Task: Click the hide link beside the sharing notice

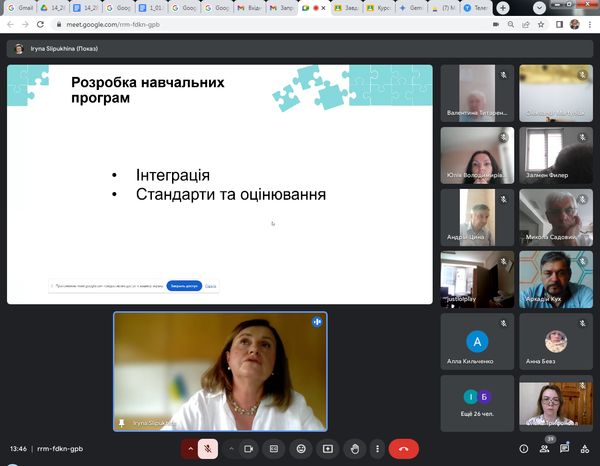Action: (x=211, y=286)
